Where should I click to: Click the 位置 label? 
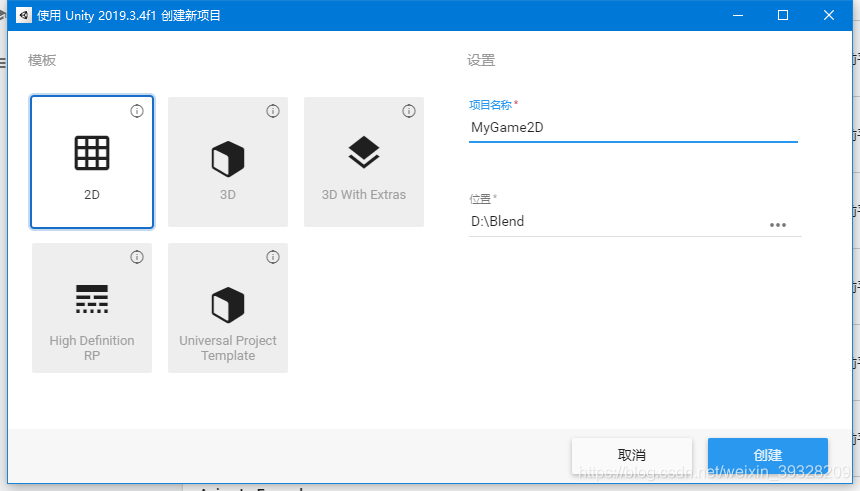(480, 199)
